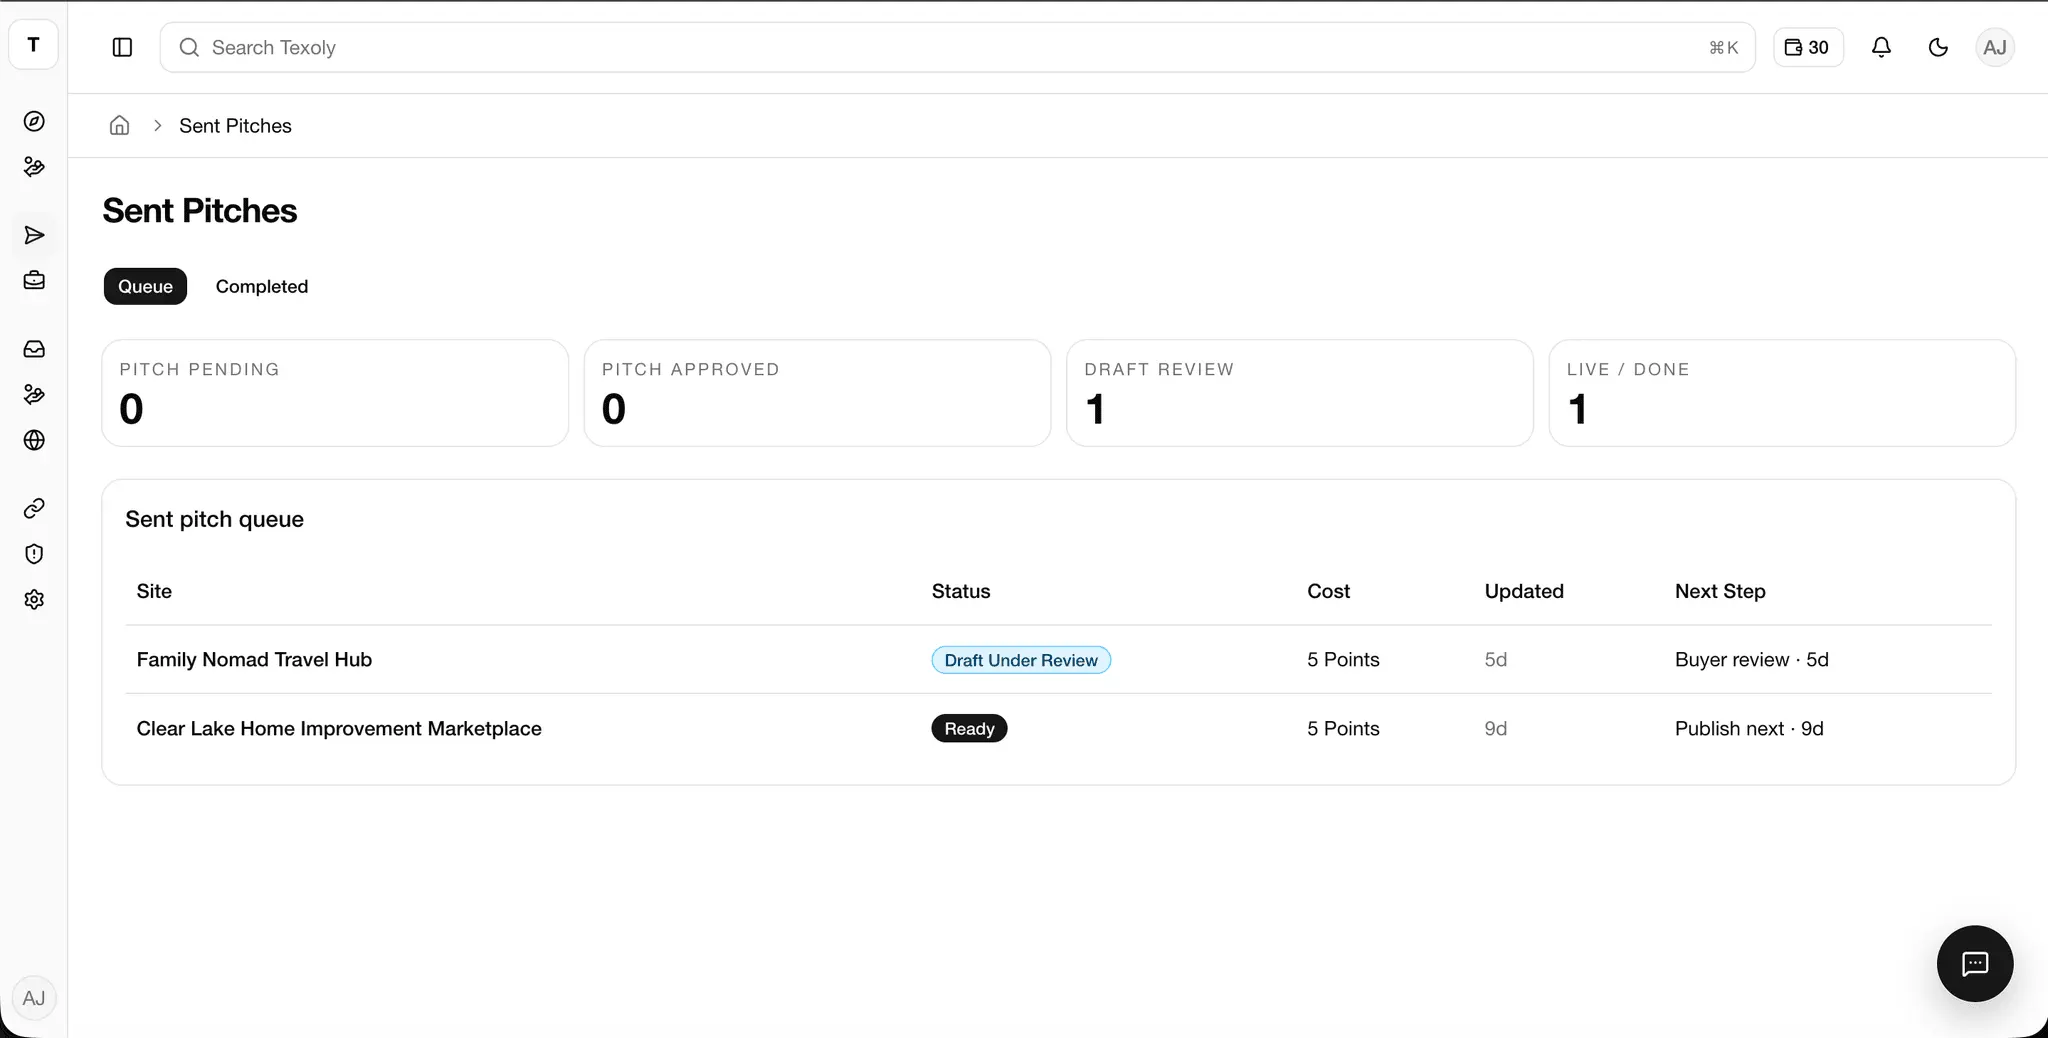Go to home via breadcrumb house icon
Image resolution: width=2048 pixels, height=1038 pixels.
pos(119,126)
